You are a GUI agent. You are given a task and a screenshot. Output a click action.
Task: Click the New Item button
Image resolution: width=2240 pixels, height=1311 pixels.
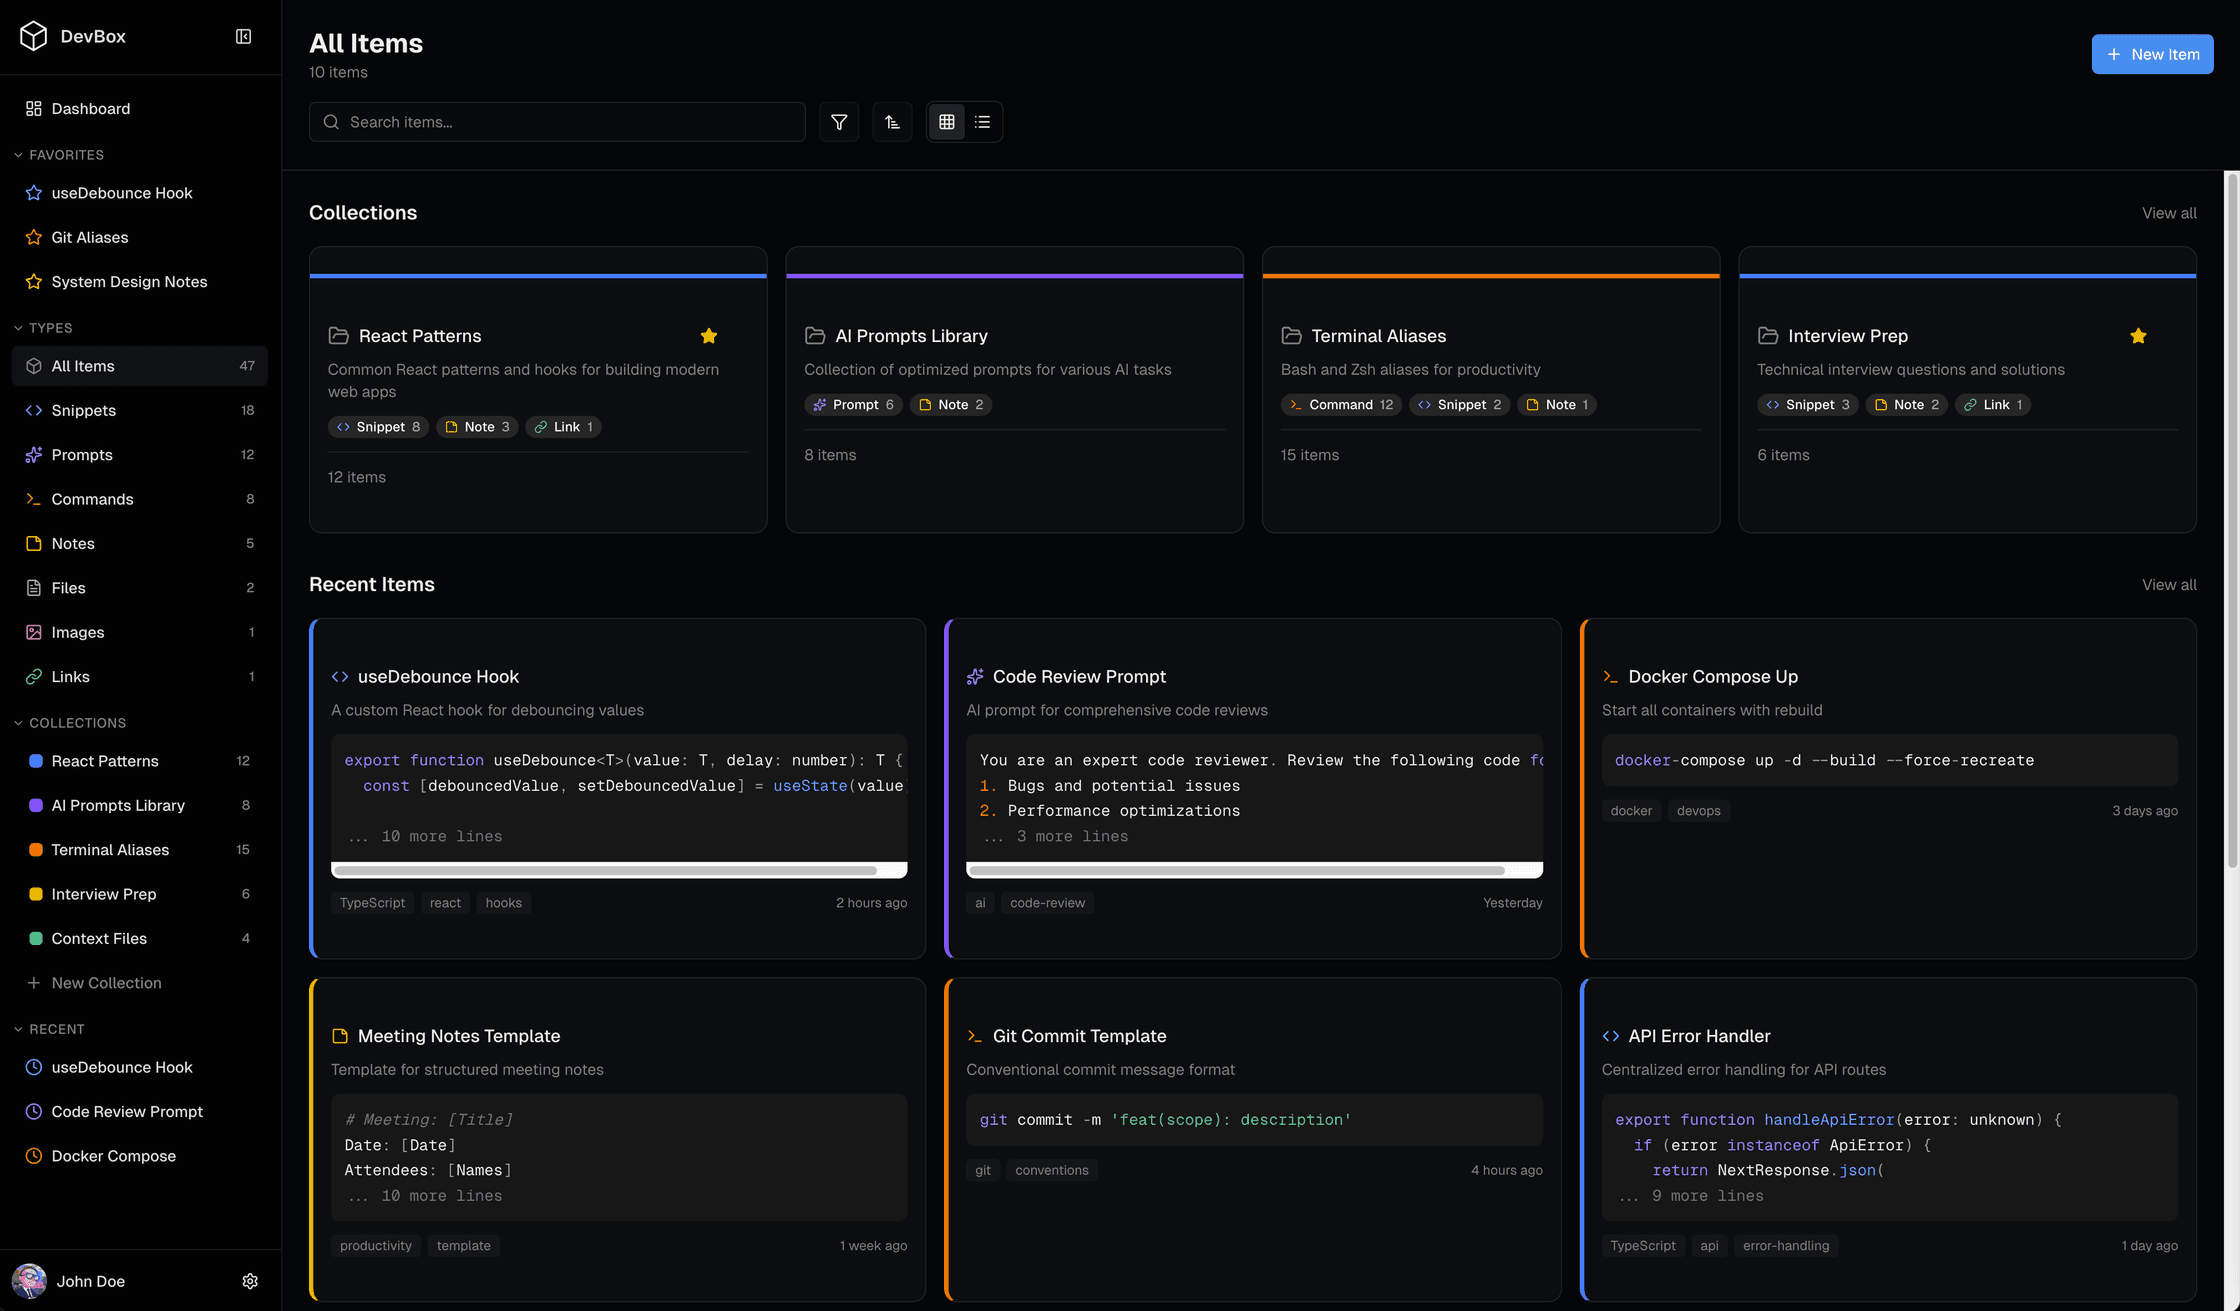tap(2152, 54)
